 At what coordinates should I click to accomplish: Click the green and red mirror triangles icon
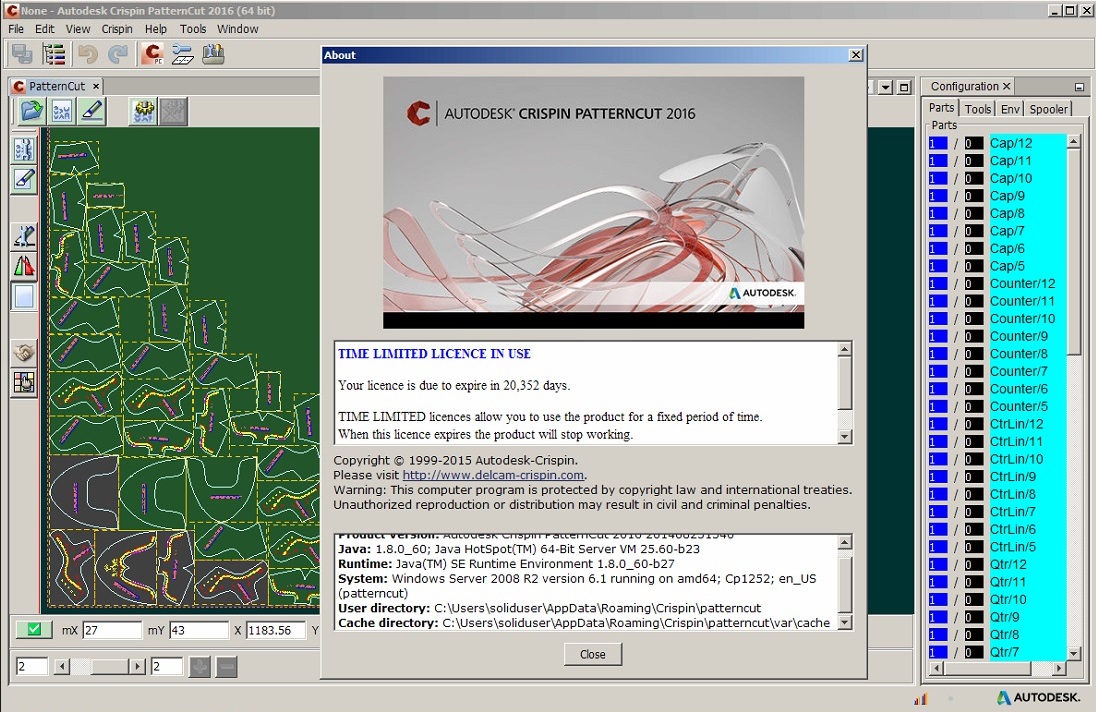pos(24,266)
